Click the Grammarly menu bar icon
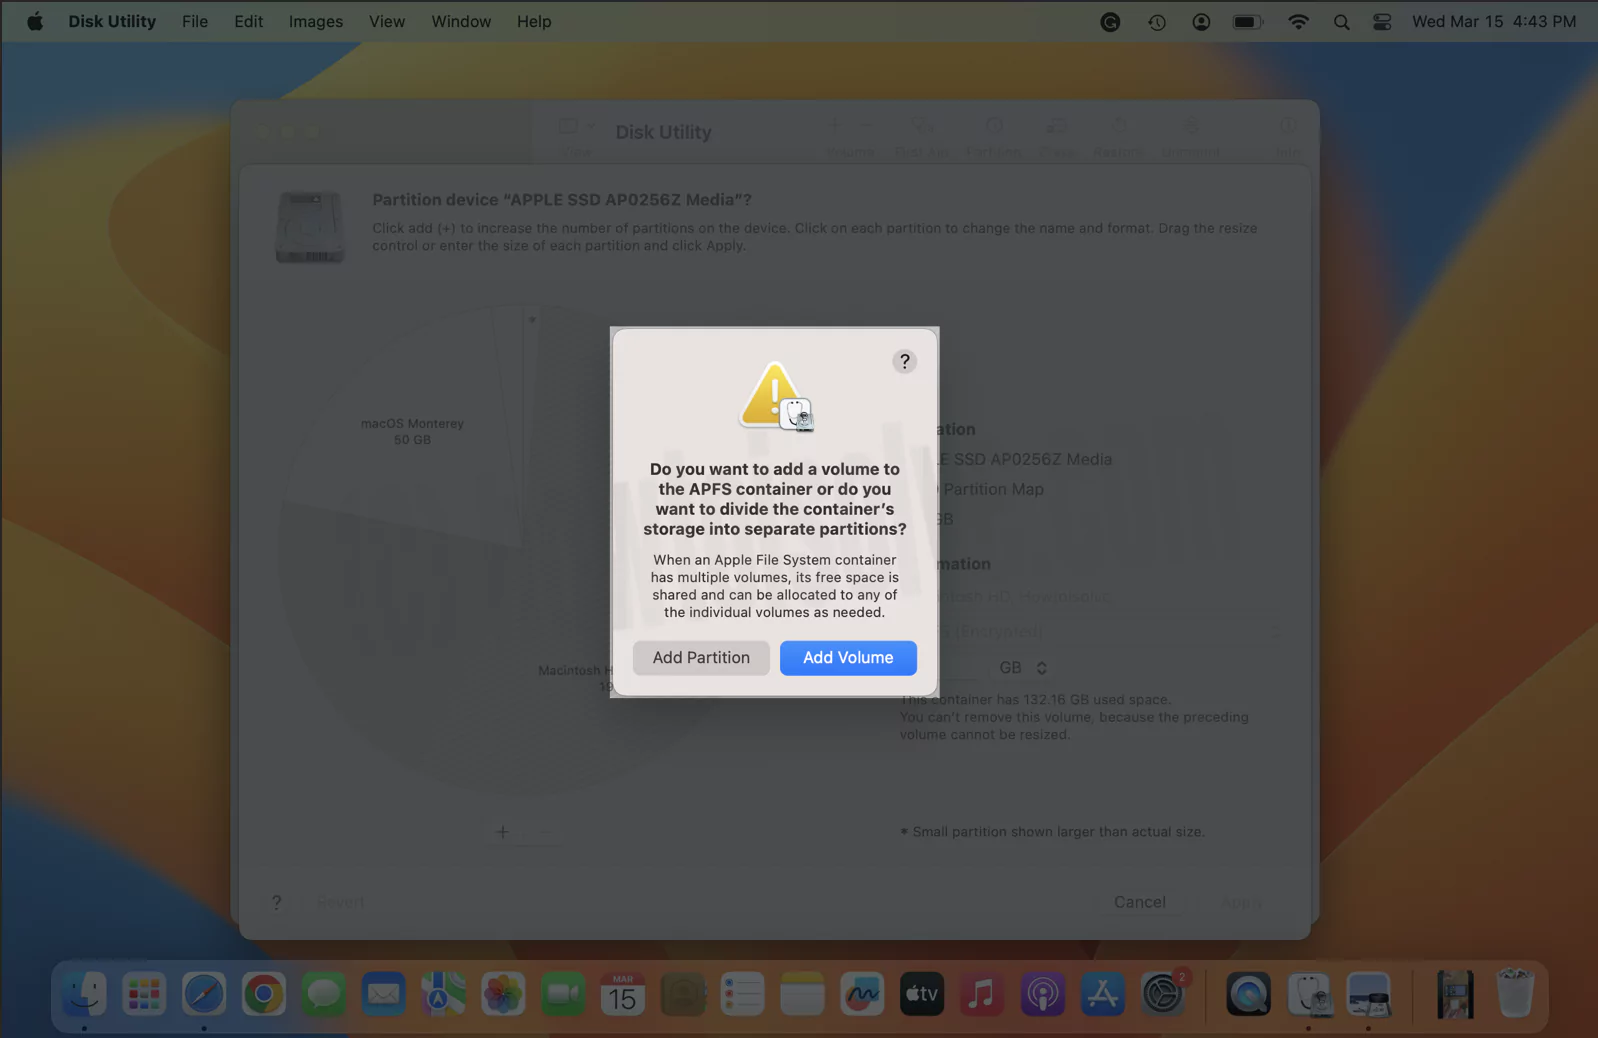Viewport: 1598px width, 1038px height. [x=1110, y=21]
